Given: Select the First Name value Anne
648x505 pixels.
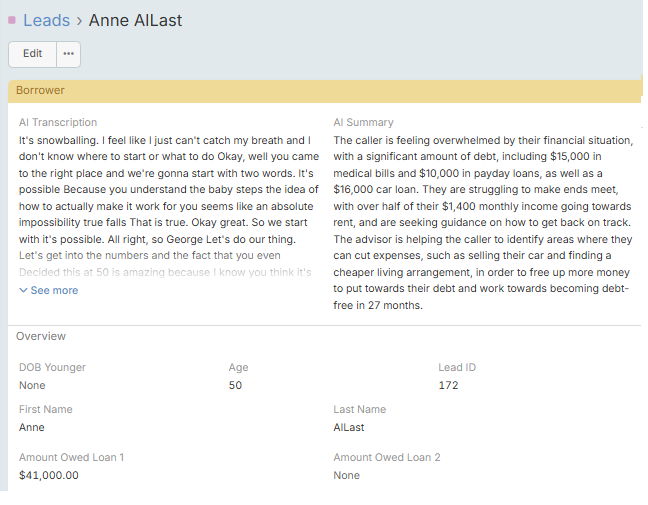Looking at the screenshot, I should 32,428.
